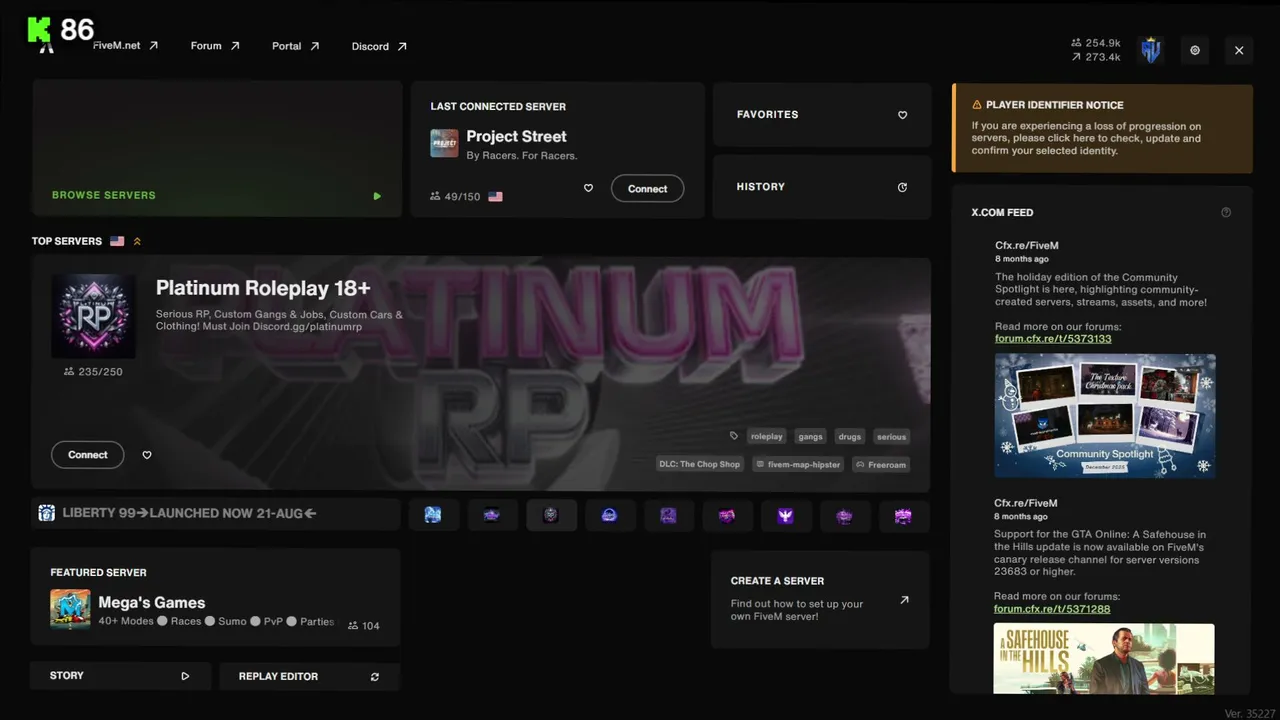1280x720 pixels.
Task: Select the seventh top-server icon after Liberty 99
Action: pos(786,515)
